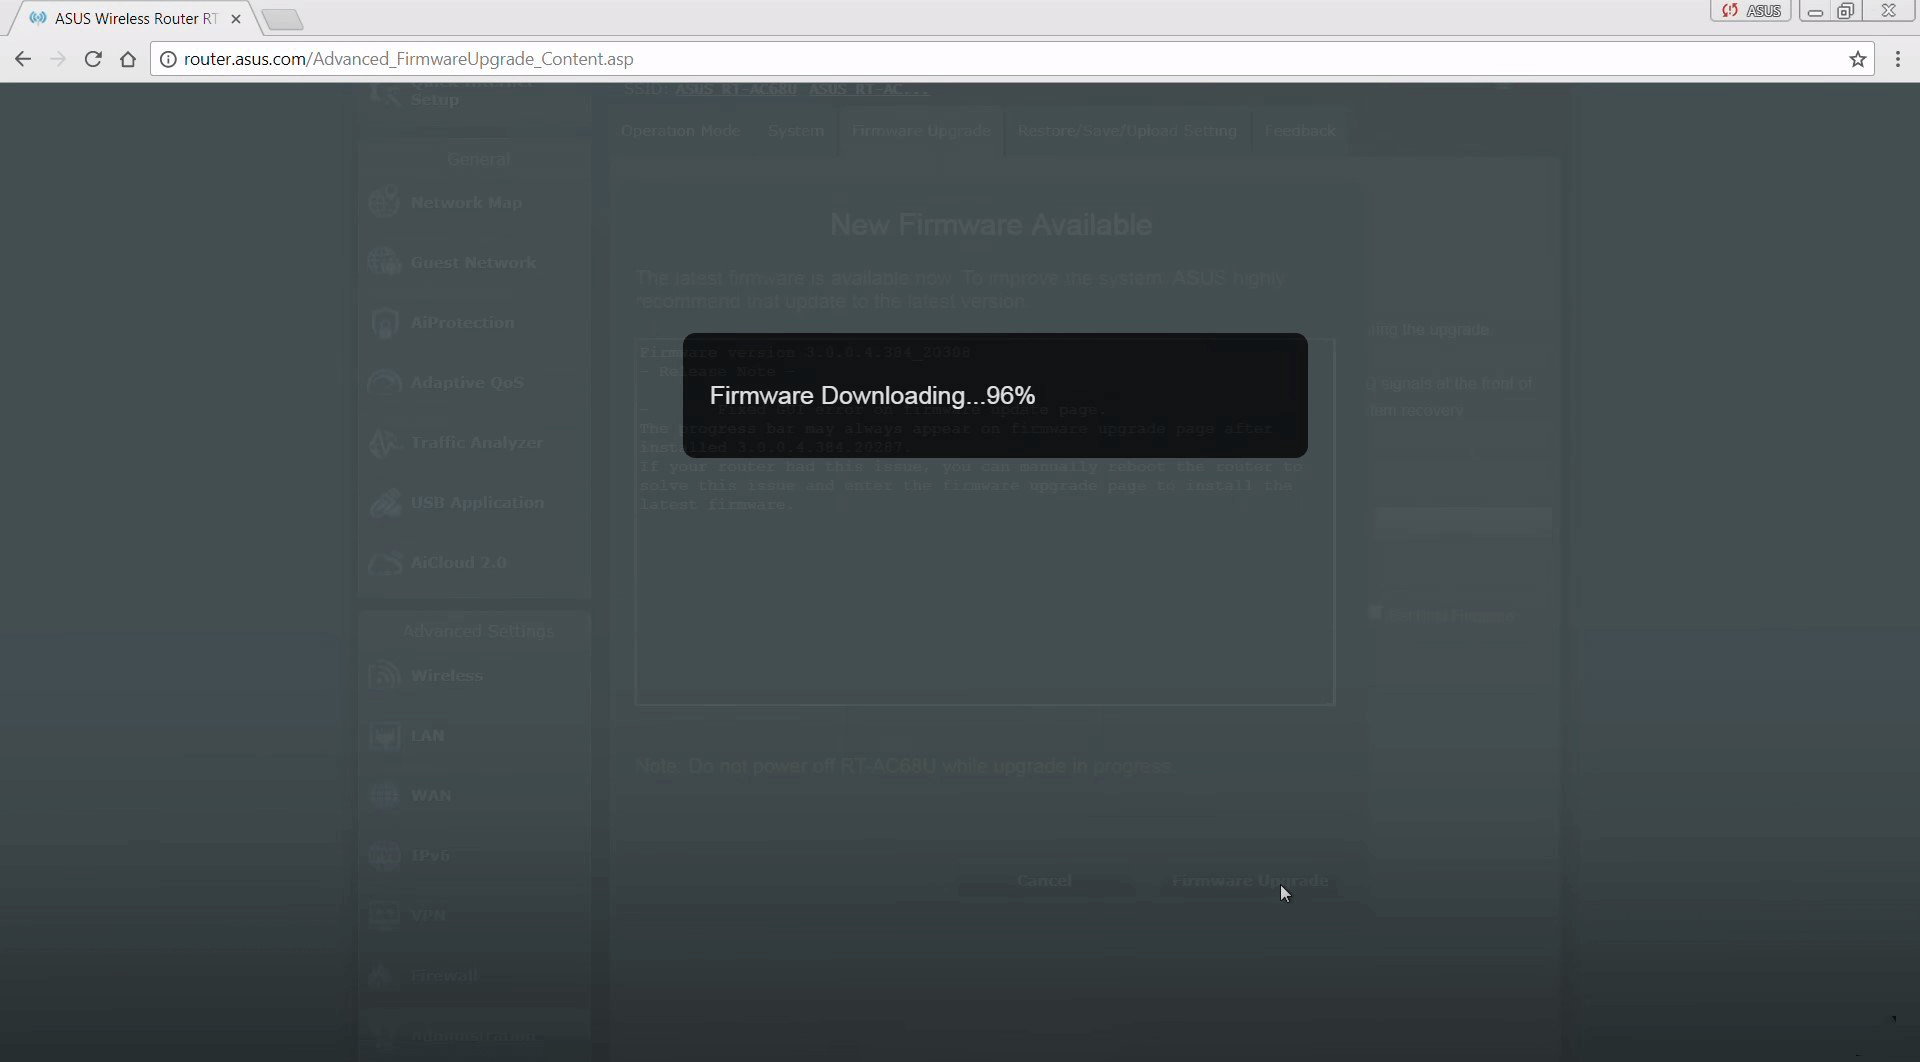Open VPN settings icon
The width and height of the screenshot is (1920, 1062).
click(384, 915)
